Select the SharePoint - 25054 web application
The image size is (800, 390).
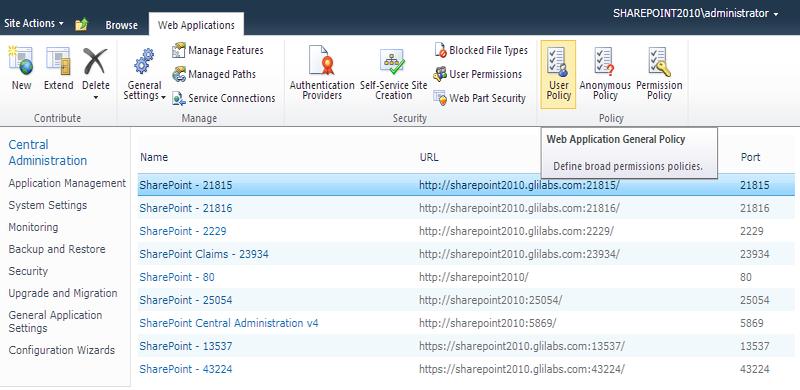pos(186,300)
